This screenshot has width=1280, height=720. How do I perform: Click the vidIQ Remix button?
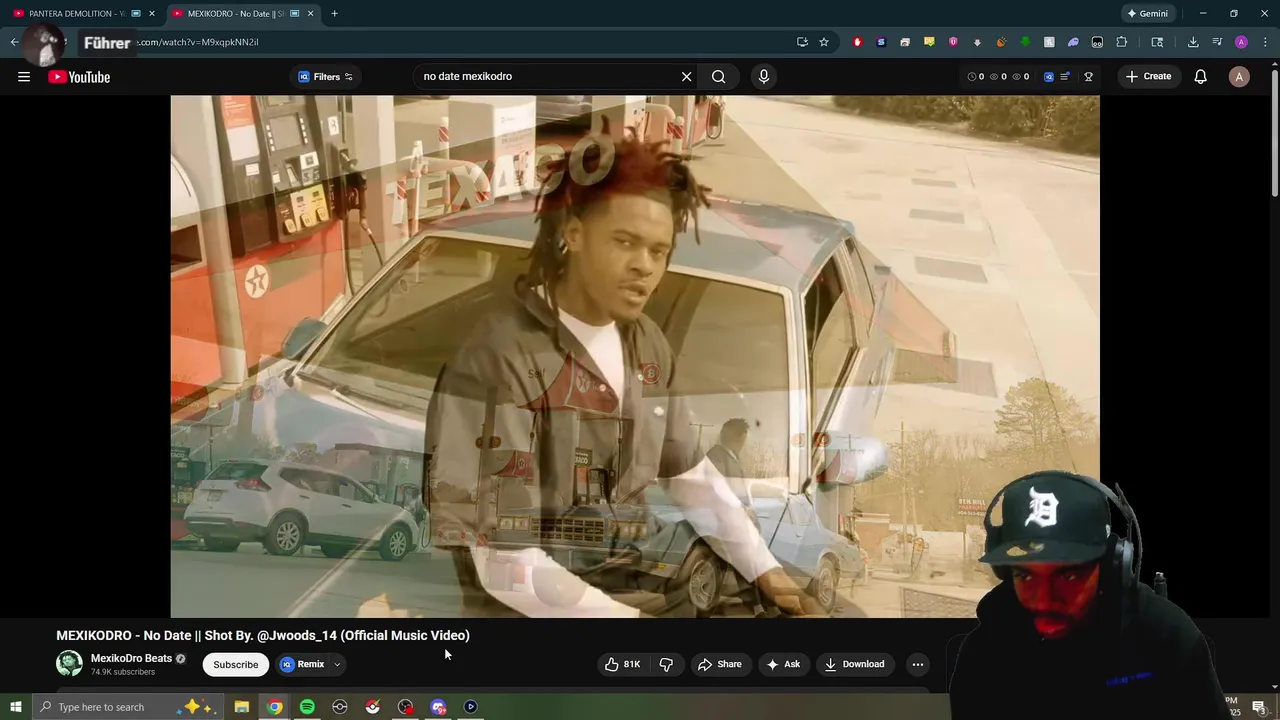[x=302, y=664]
